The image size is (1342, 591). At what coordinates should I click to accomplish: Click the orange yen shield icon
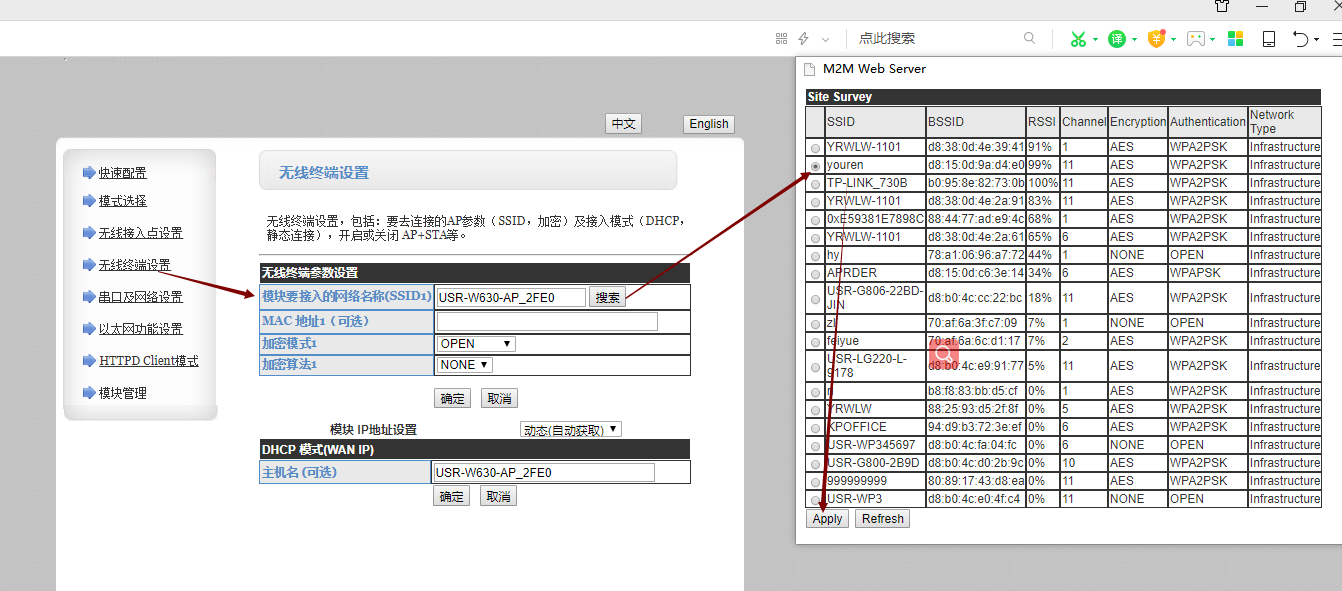1157,39
